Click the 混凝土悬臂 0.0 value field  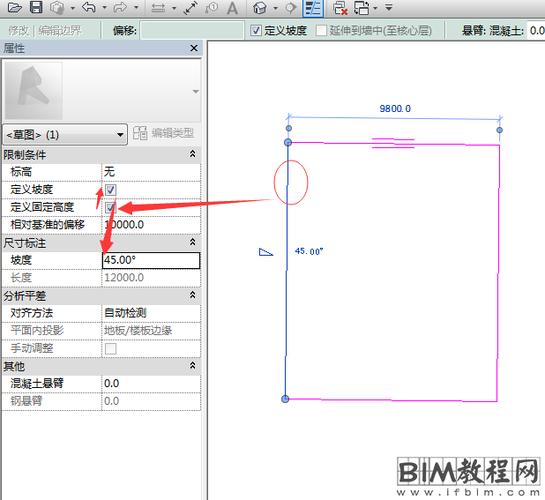[151, 384]
